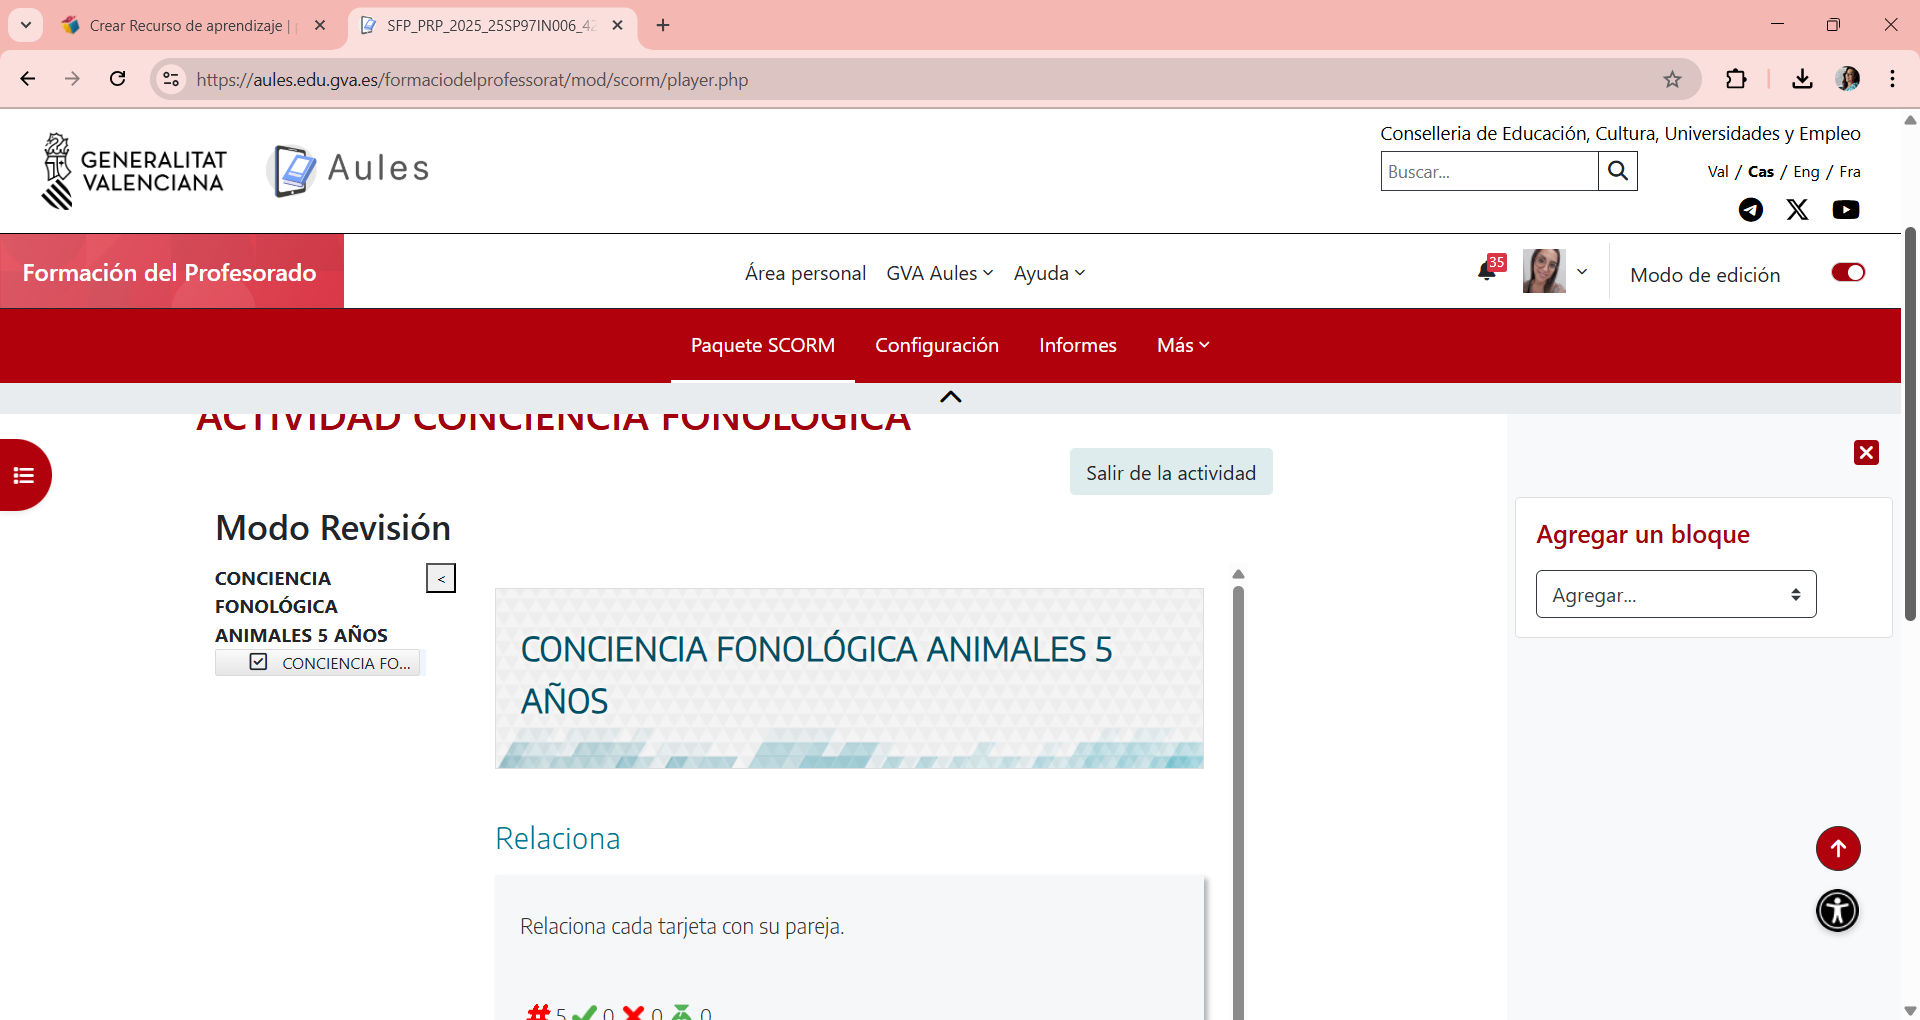Expand the Más menu in red bar

click(x=1183, y=345)
